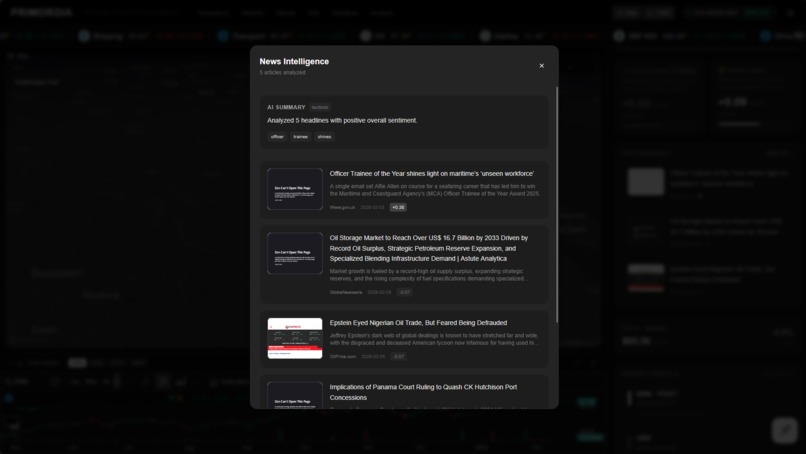Click the Officer Trainee article thumbnail

coord(295,189)
